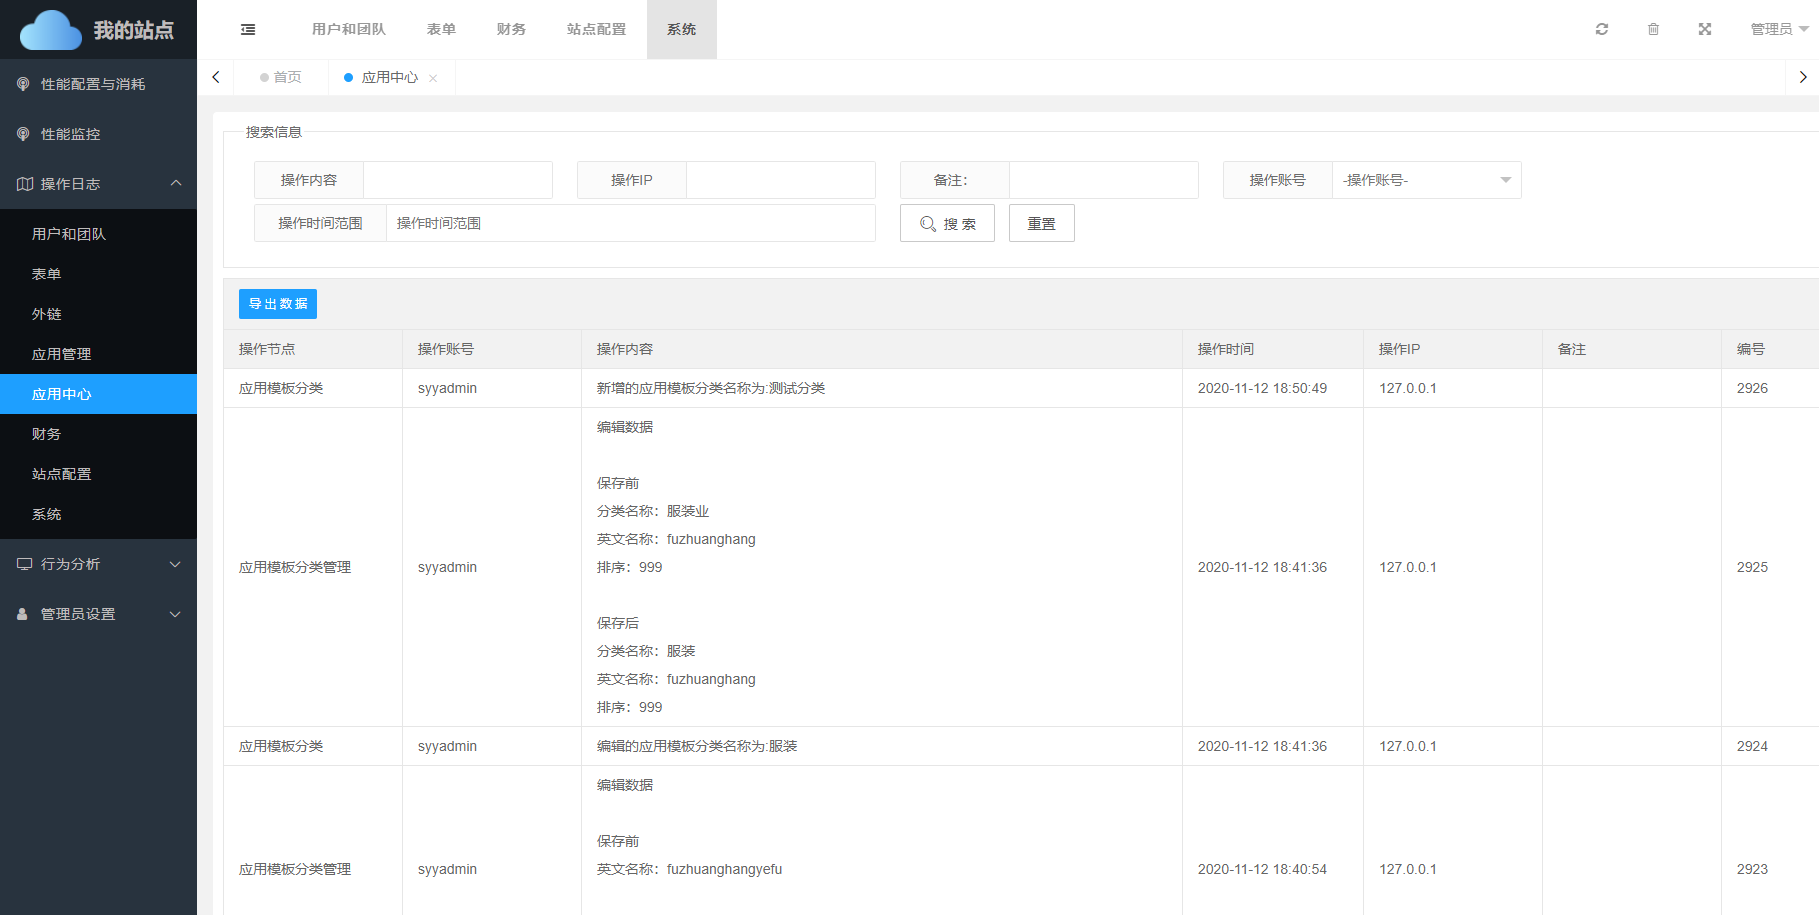The width and height of the screenshot is (1819, 915).
Task: Toggle fullscreen with the expand icon
Action: pos(1705,29)
